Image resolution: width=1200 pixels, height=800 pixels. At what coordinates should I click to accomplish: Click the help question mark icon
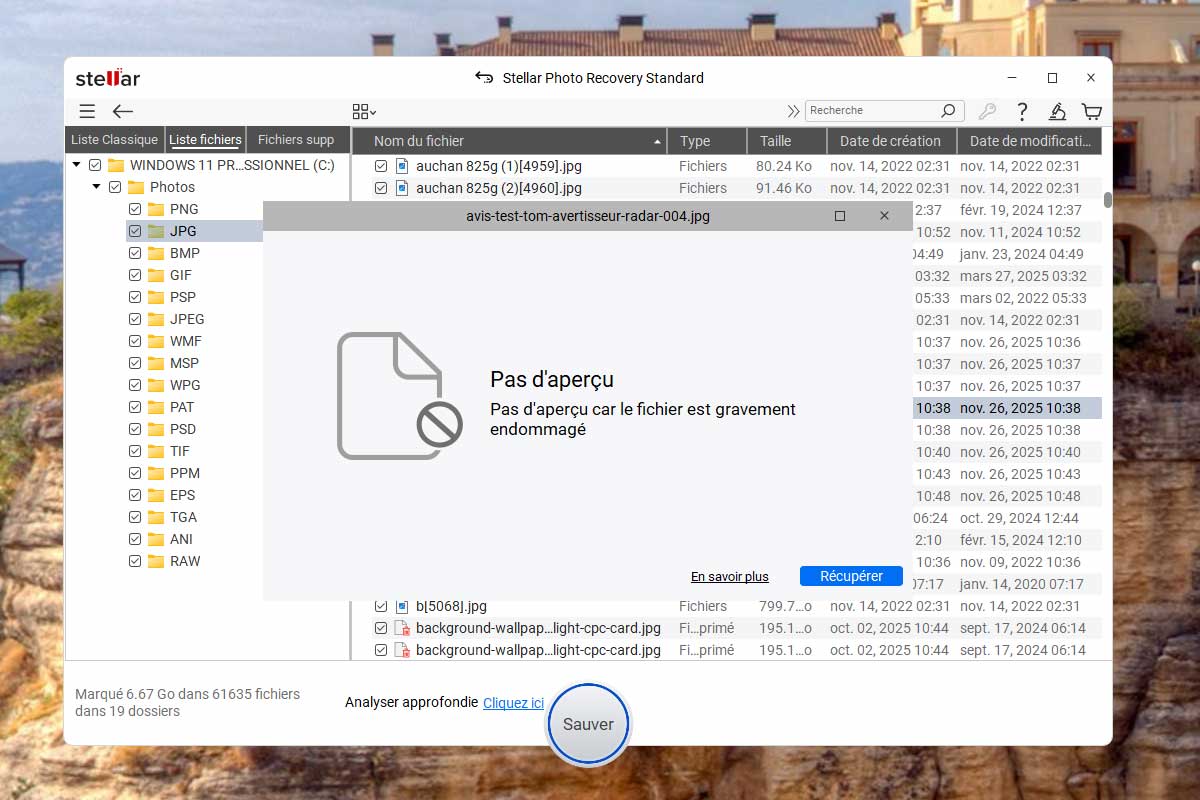(1022, 111)
